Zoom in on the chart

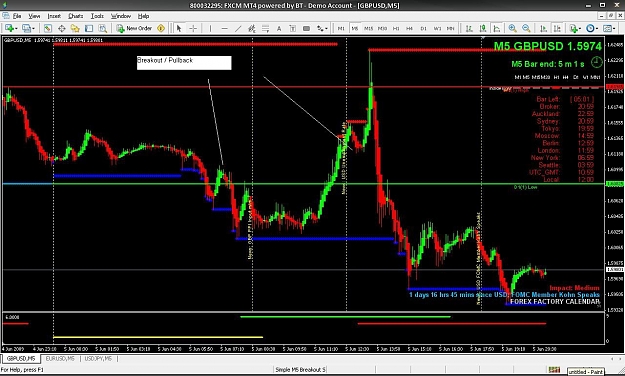513,28
